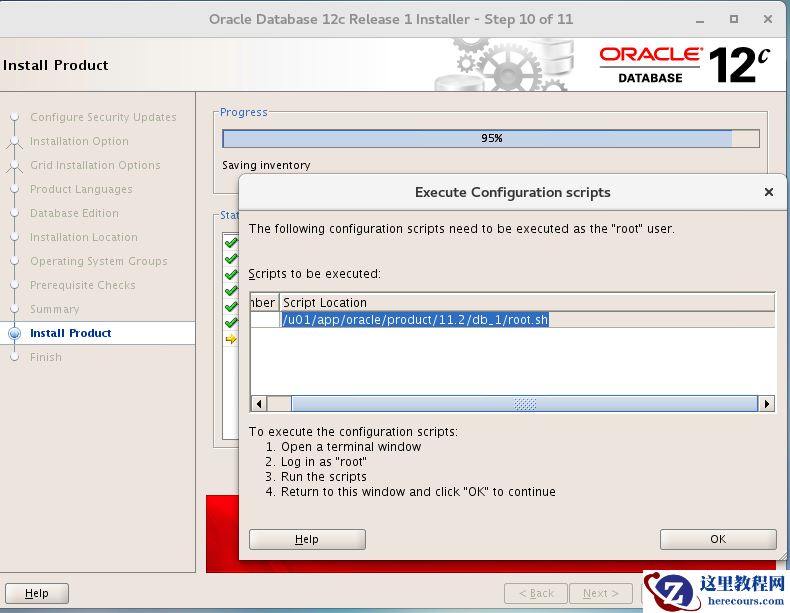Screen dimensions: 790x613
Task: Click the disabled Next button
Action: pyautogui.click(x=601, y=593)
